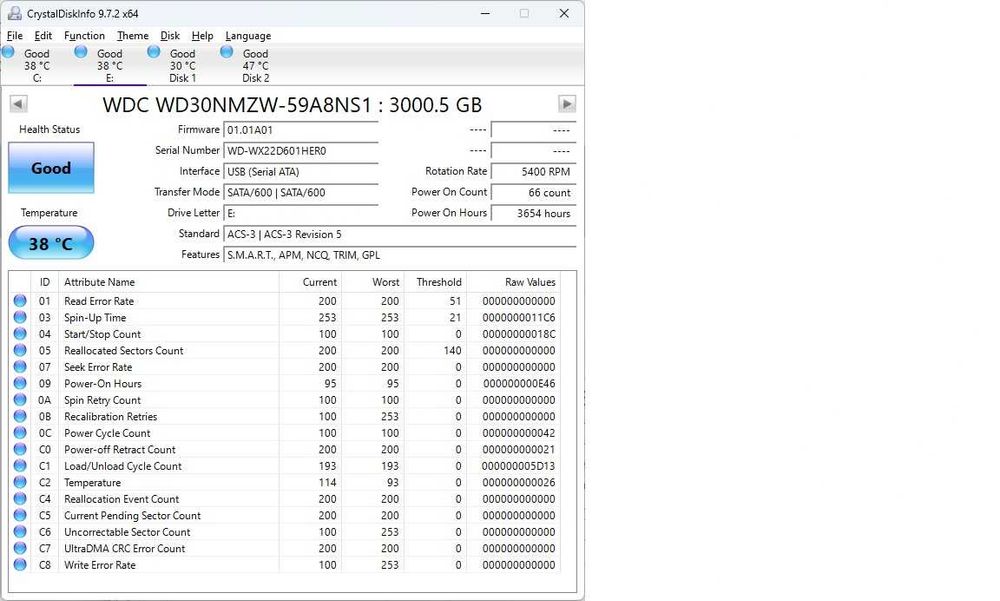The image size is (1000, 601).
Task: Select the C: drive status orb
Action: click(8, 52)
